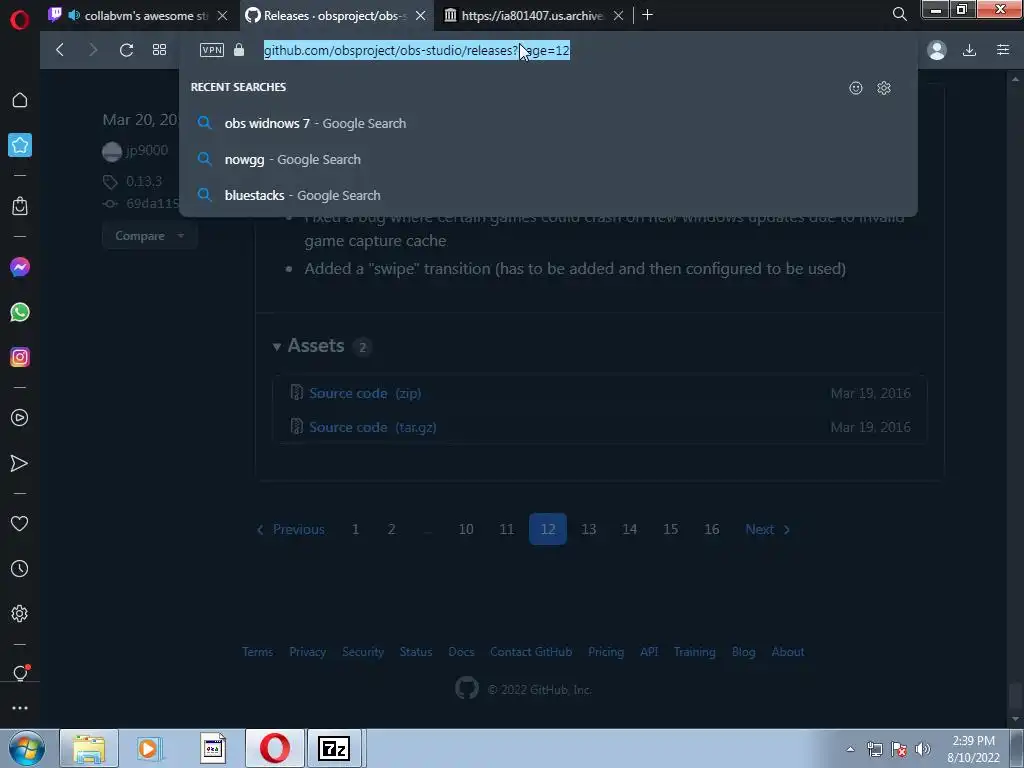Open sidebar heart Pinboards icon
The width and height of the screenshot is (1024, 768).
tap(20, 524)
